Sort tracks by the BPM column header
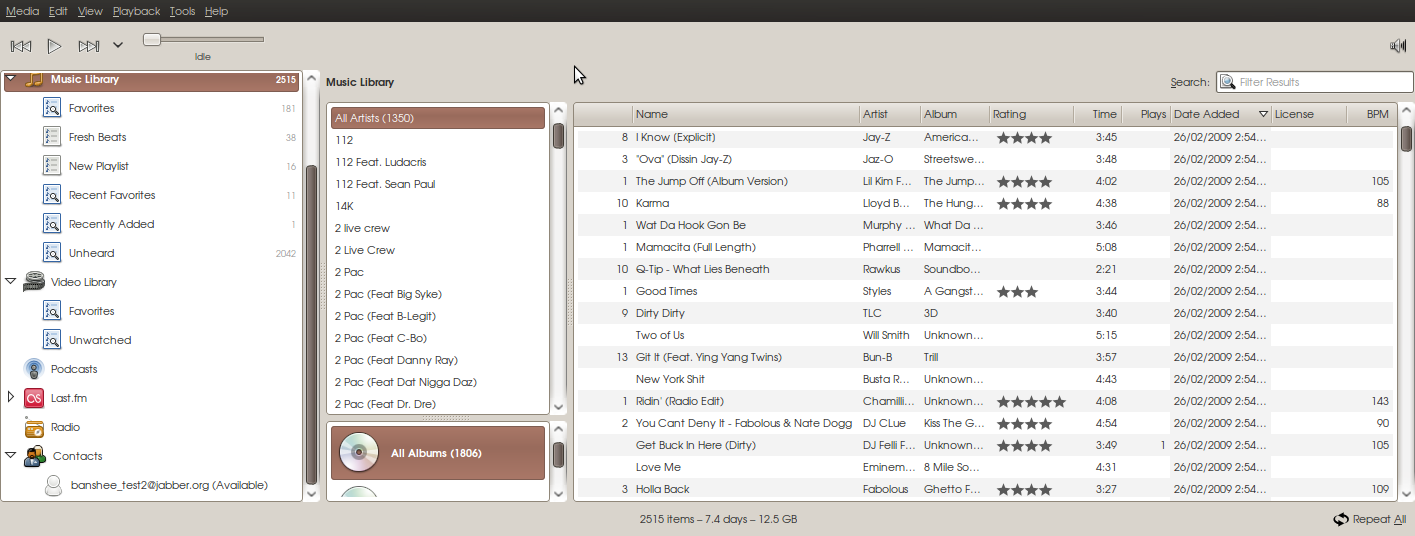The height and width of the screenshot is (536, 1415). pos(1370,114)
